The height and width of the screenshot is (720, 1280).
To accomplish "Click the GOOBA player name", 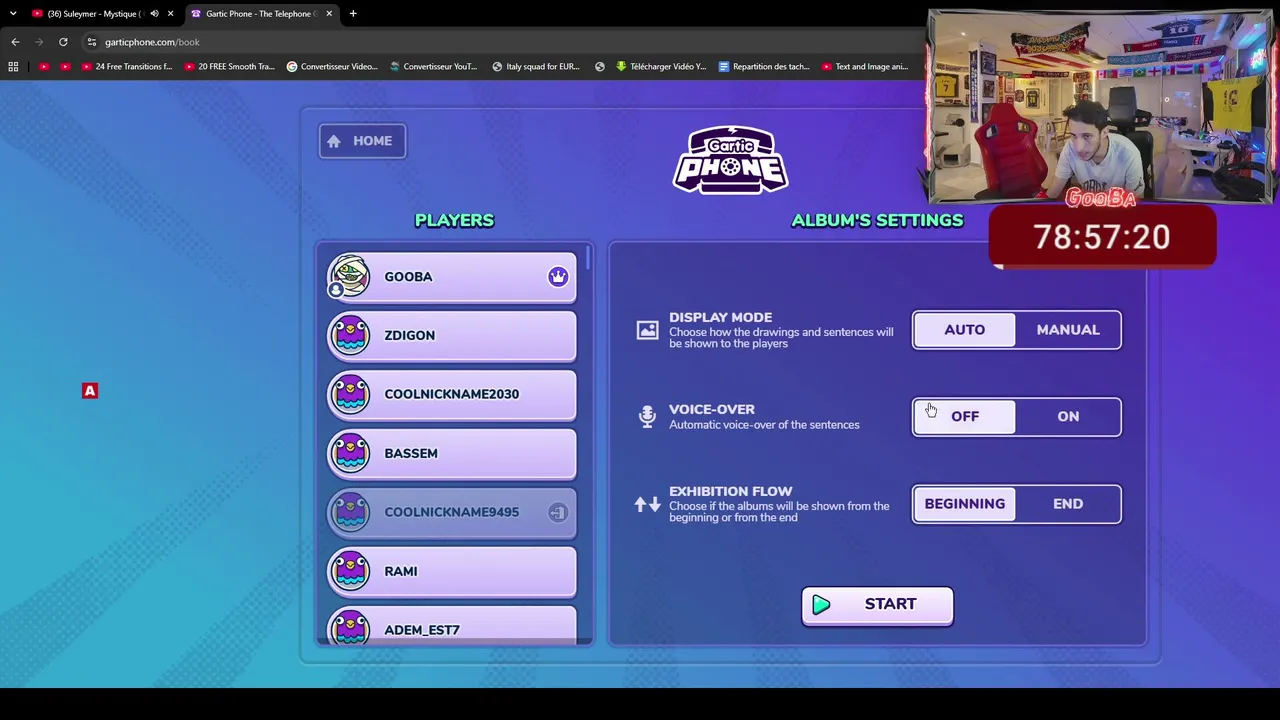I will 408,277.
